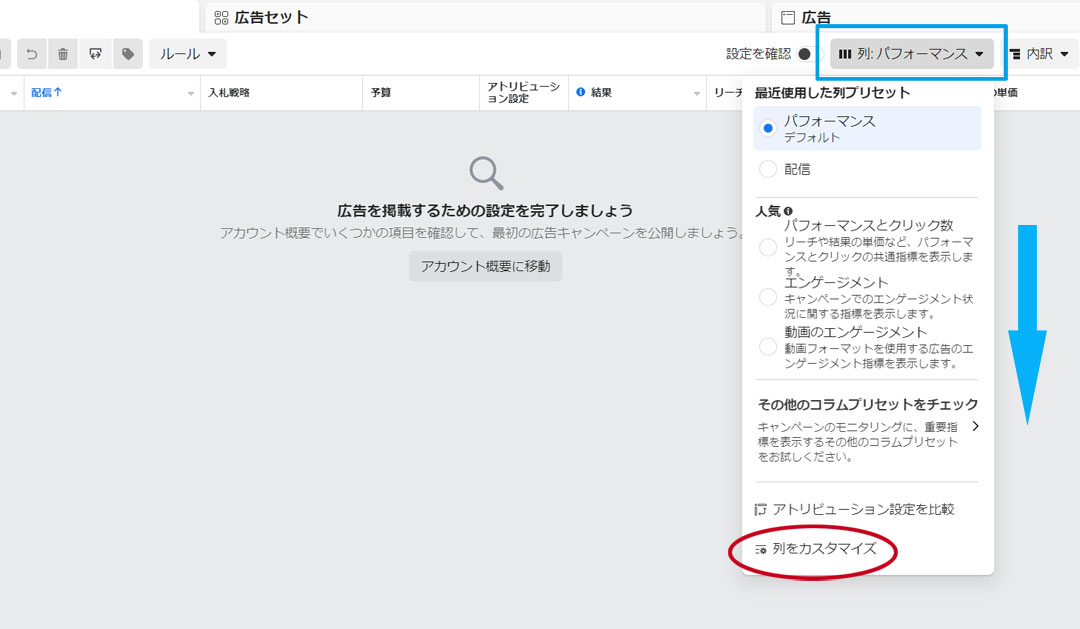Viewport: 1080px width, 629px height.
Task: Select the 配信 preset radio button
Action: [768, 170]
